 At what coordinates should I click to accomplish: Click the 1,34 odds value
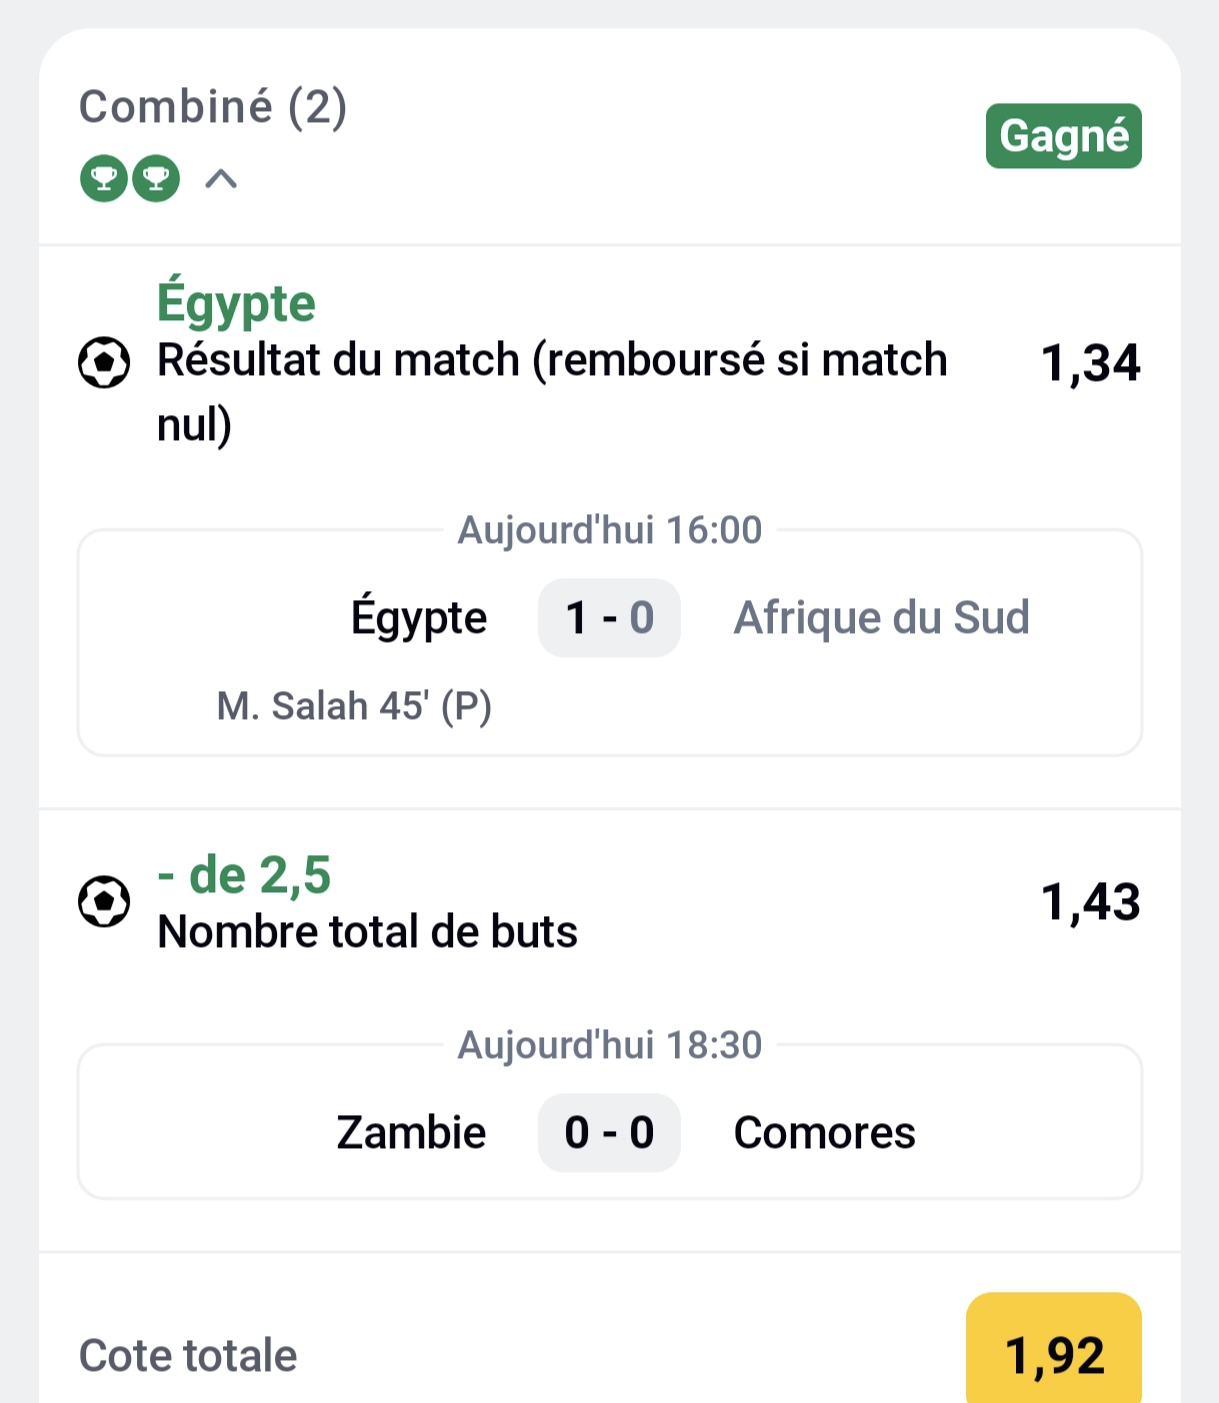(x=1090, y=363)
